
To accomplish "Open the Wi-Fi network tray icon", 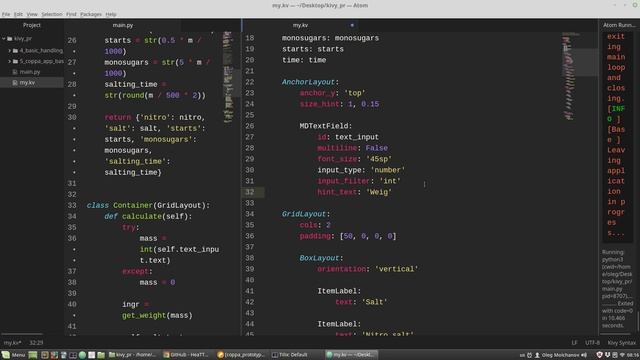I will click(x=622, y=355).
